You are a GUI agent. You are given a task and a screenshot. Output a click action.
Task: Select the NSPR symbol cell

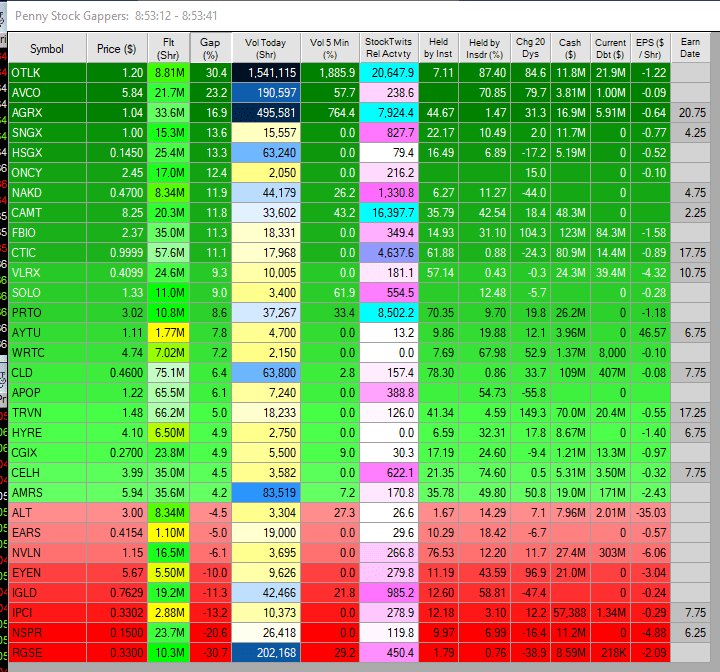point(47,632)
